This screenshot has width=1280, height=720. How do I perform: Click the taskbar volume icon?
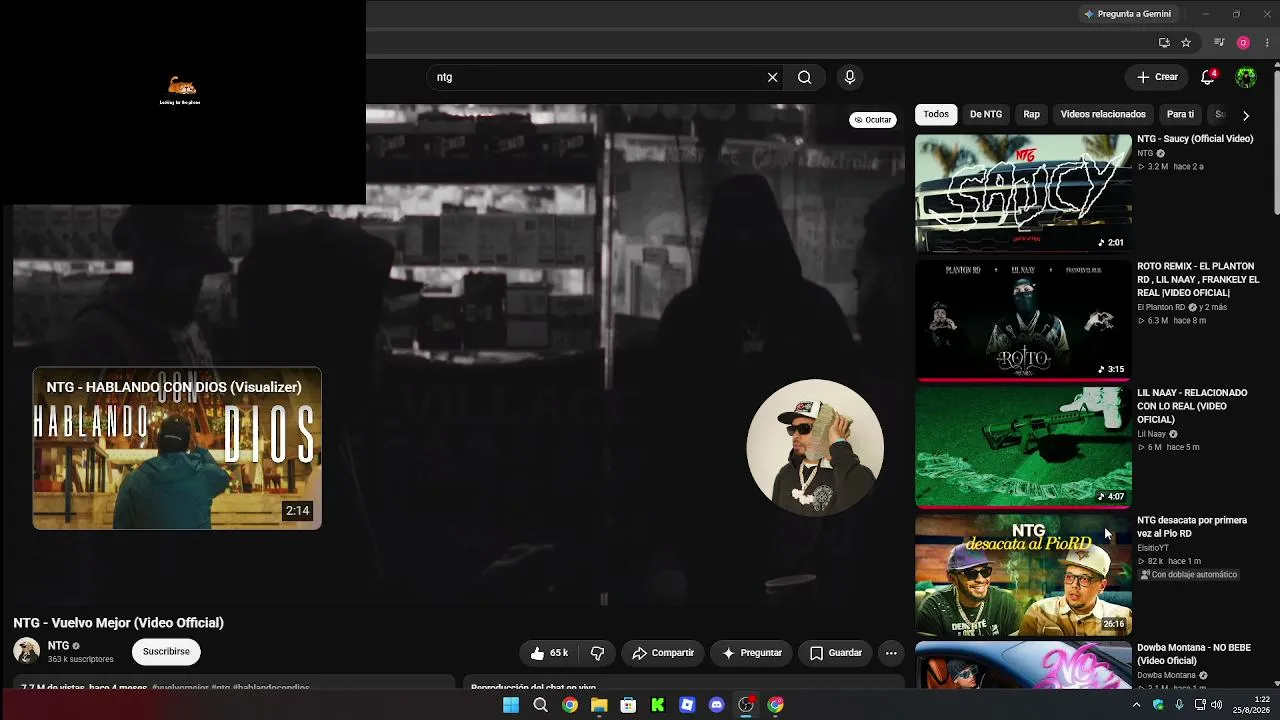coord(1217,705)
